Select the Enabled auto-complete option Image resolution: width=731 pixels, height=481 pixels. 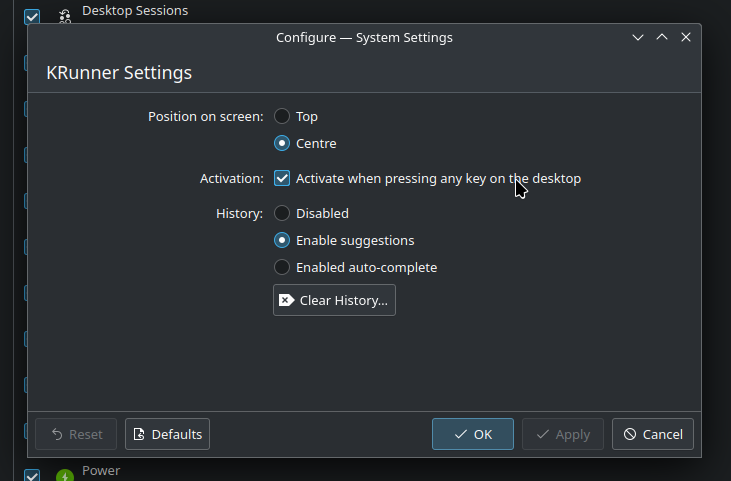pos(283,267)
